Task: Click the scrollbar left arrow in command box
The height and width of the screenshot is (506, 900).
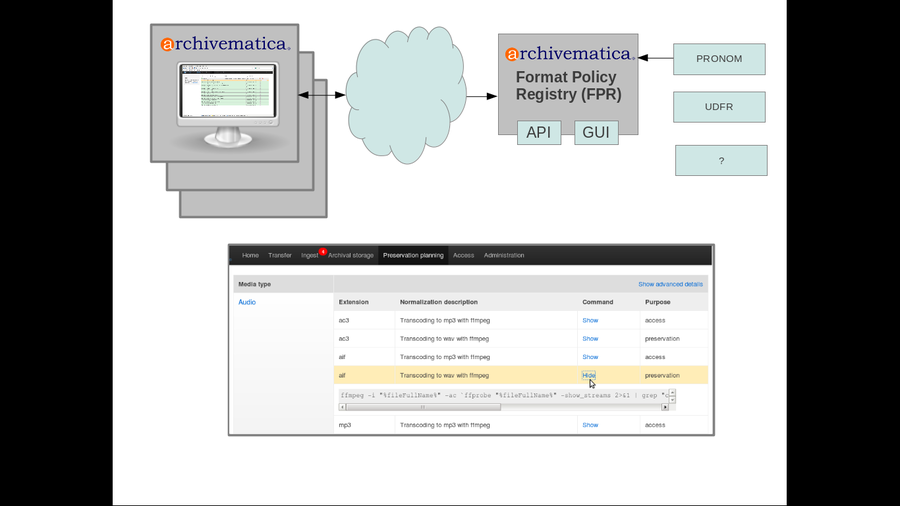Action: (342, 407)
